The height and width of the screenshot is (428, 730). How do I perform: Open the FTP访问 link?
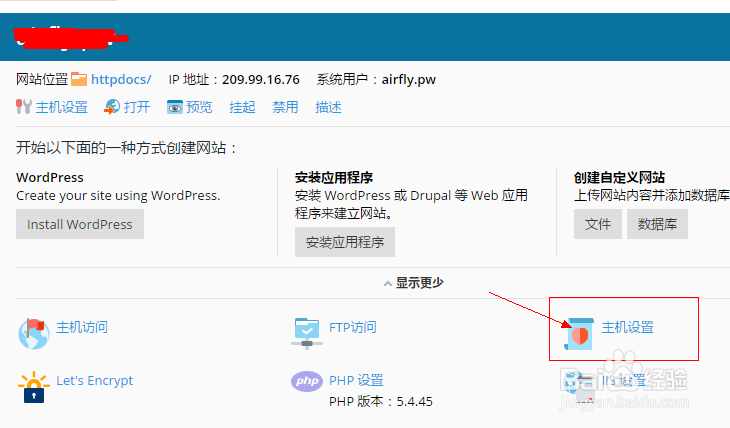[353, 327]
